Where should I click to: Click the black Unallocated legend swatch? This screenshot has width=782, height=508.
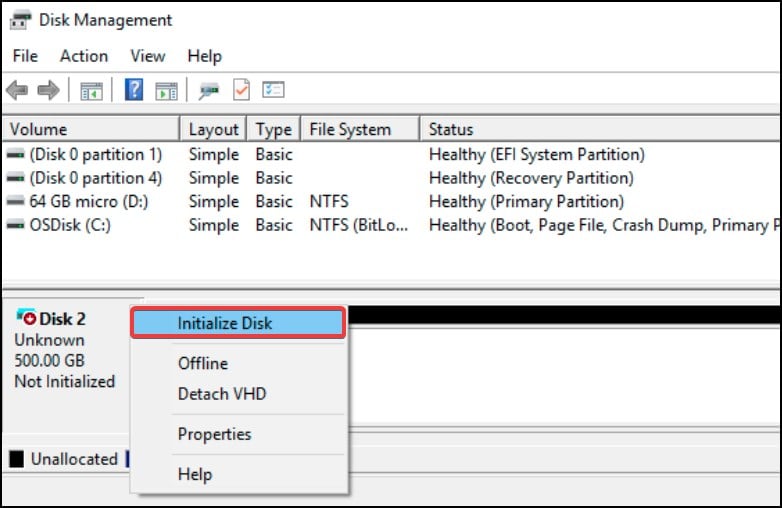point(16,459)
